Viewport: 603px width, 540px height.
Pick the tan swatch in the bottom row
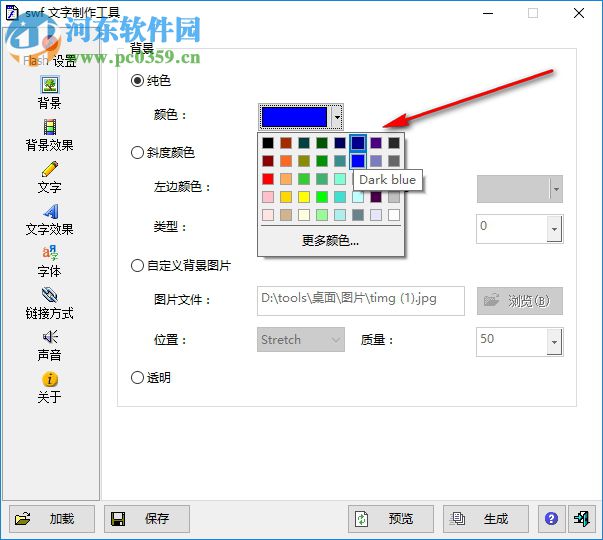click(286, 215)
